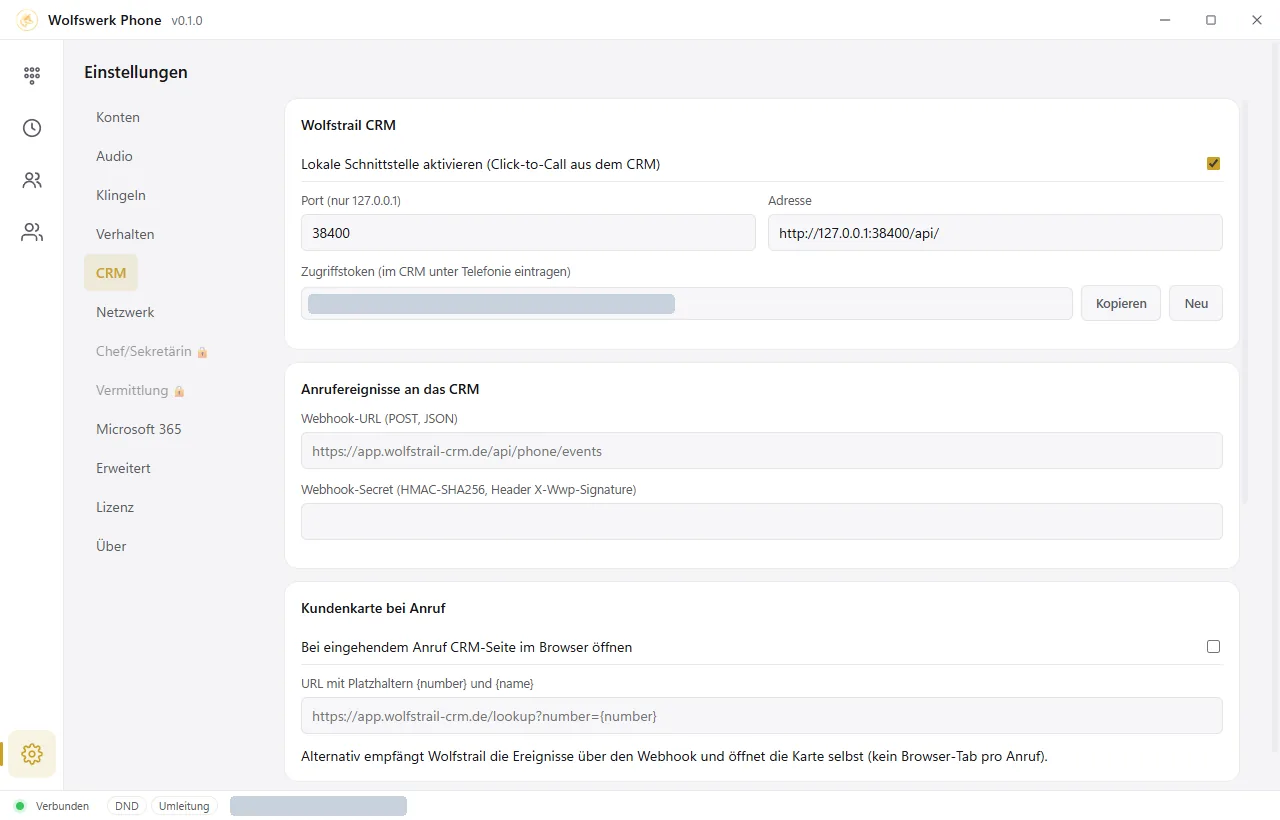1280x820 pixels.
Task: Click the URL mit Platzhaltern field
Action: coord(762,716)
